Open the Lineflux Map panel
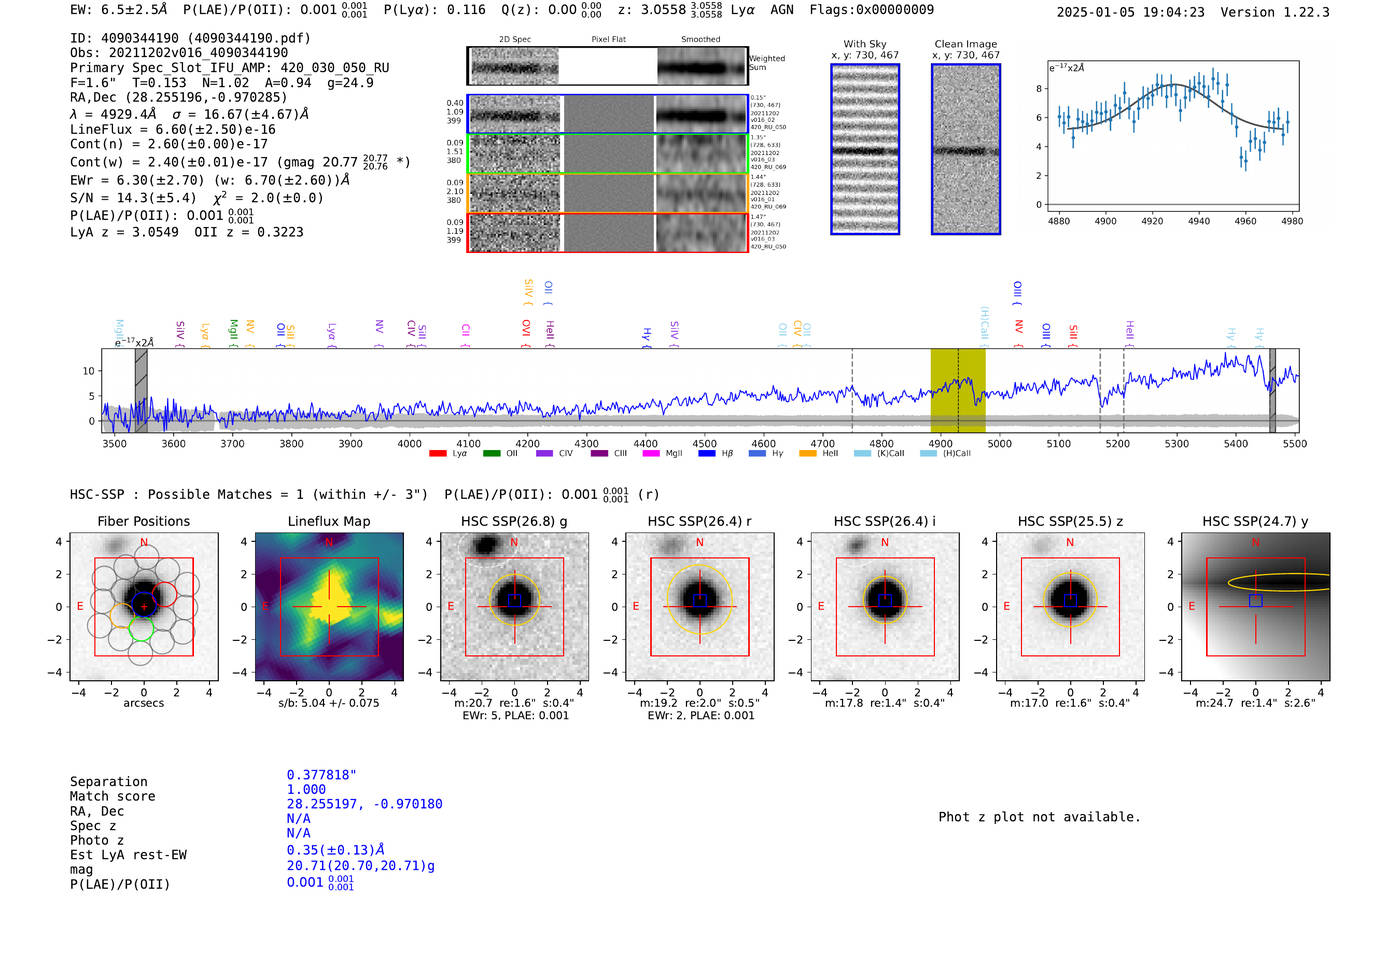Screen dimensions: 1400x953 pyautogui.click(x=329, y=607)
